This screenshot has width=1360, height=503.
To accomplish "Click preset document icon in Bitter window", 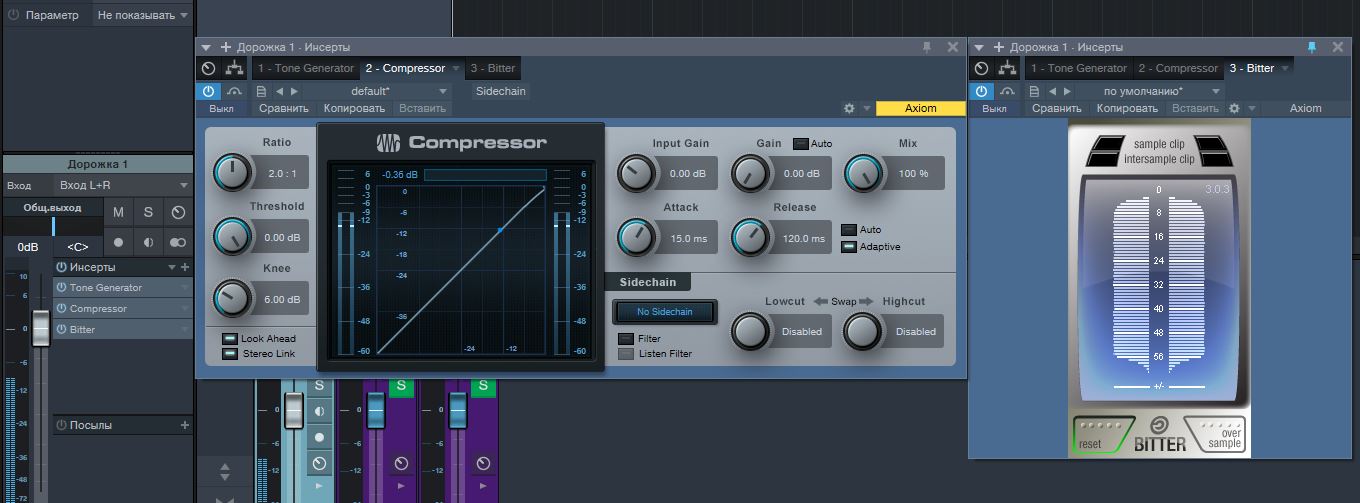I will [1035, 91].
